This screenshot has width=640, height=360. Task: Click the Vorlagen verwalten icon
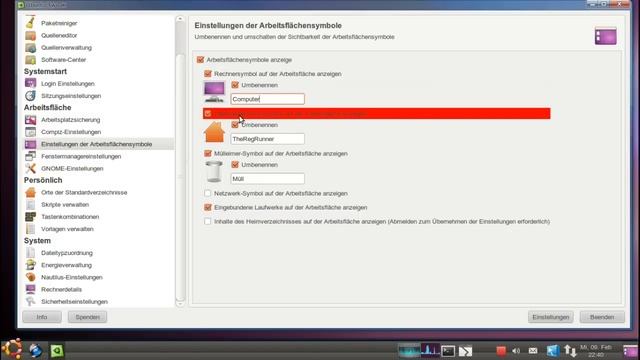coord(30,229)
